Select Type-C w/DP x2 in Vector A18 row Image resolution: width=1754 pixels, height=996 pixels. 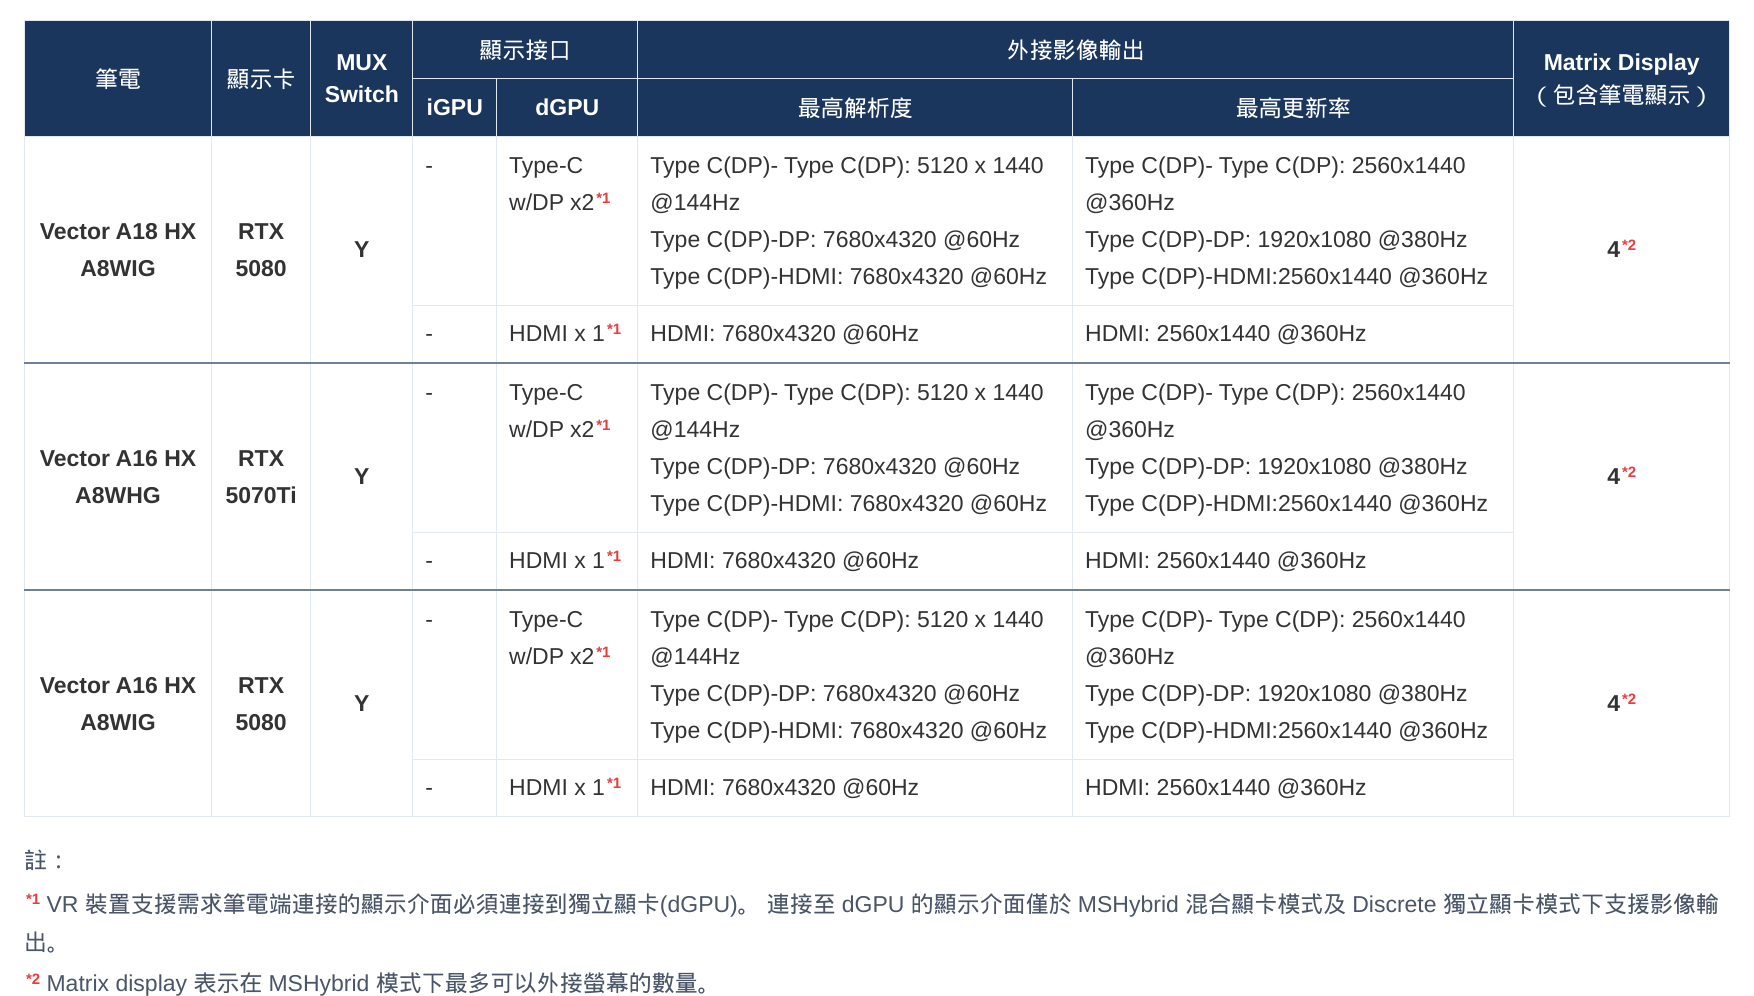559,184
